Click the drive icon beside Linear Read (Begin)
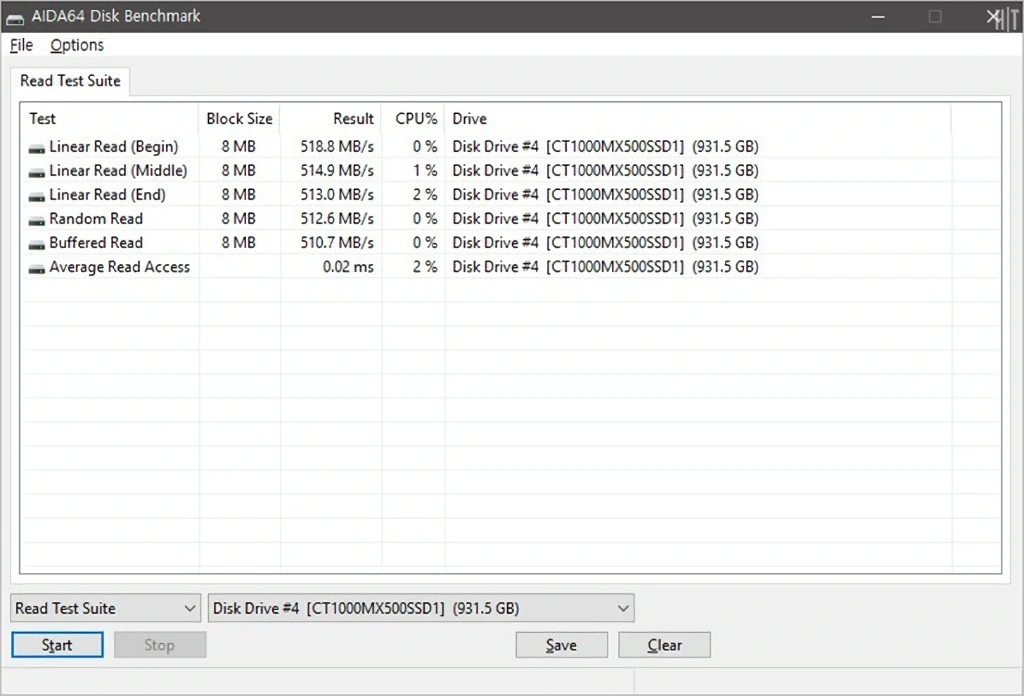The width and height of the screenshot is (1024, 696). tap(37, 149)
